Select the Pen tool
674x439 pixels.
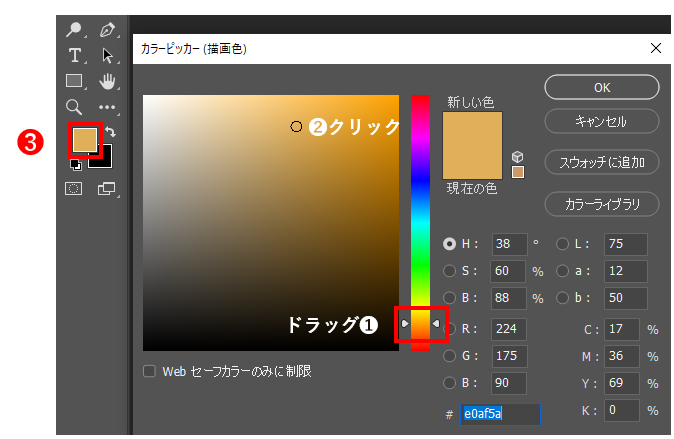pyautogui.click(x=107, y=30)
